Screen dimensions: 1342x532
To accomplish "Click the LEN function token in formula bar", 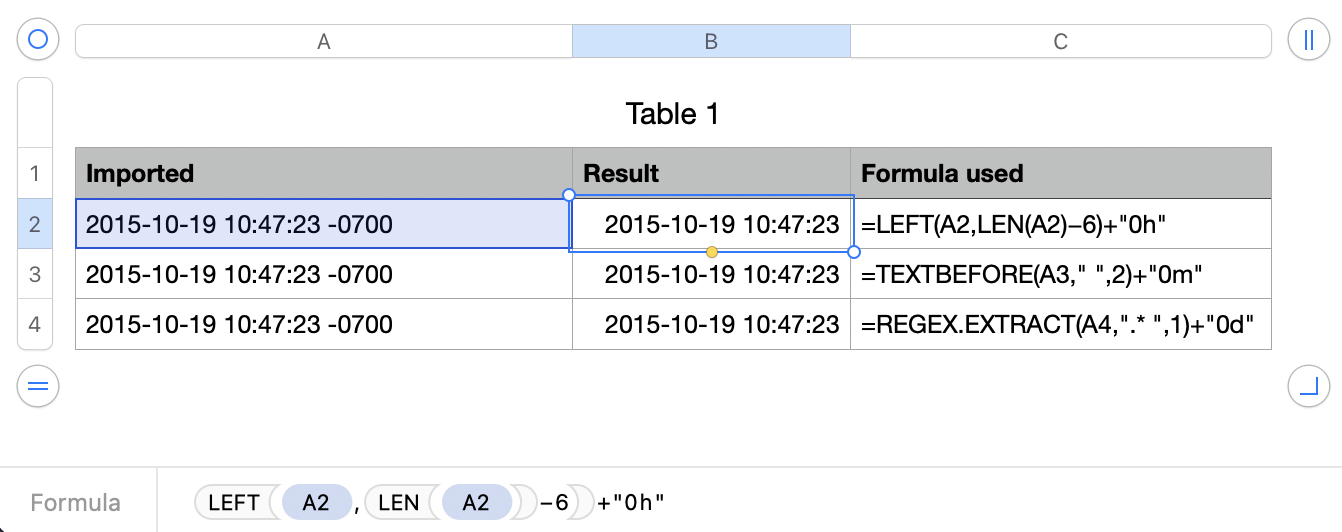I will click(x=399, y=502).
